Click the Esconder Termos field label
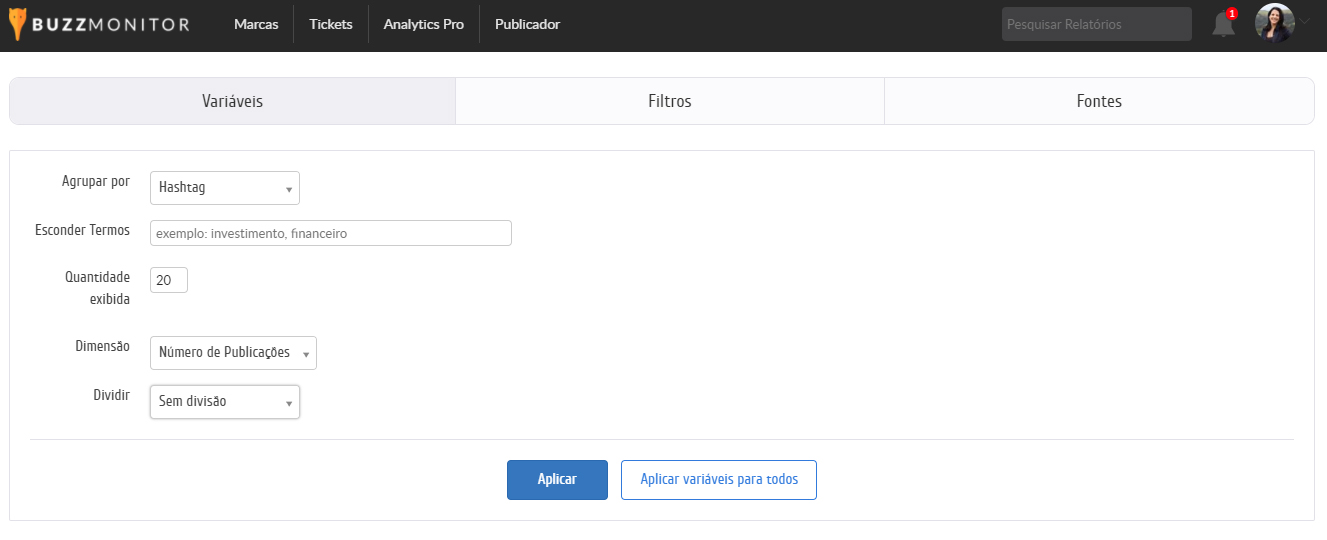Viewport: 1327px width, 540px height. pos(82,230)
